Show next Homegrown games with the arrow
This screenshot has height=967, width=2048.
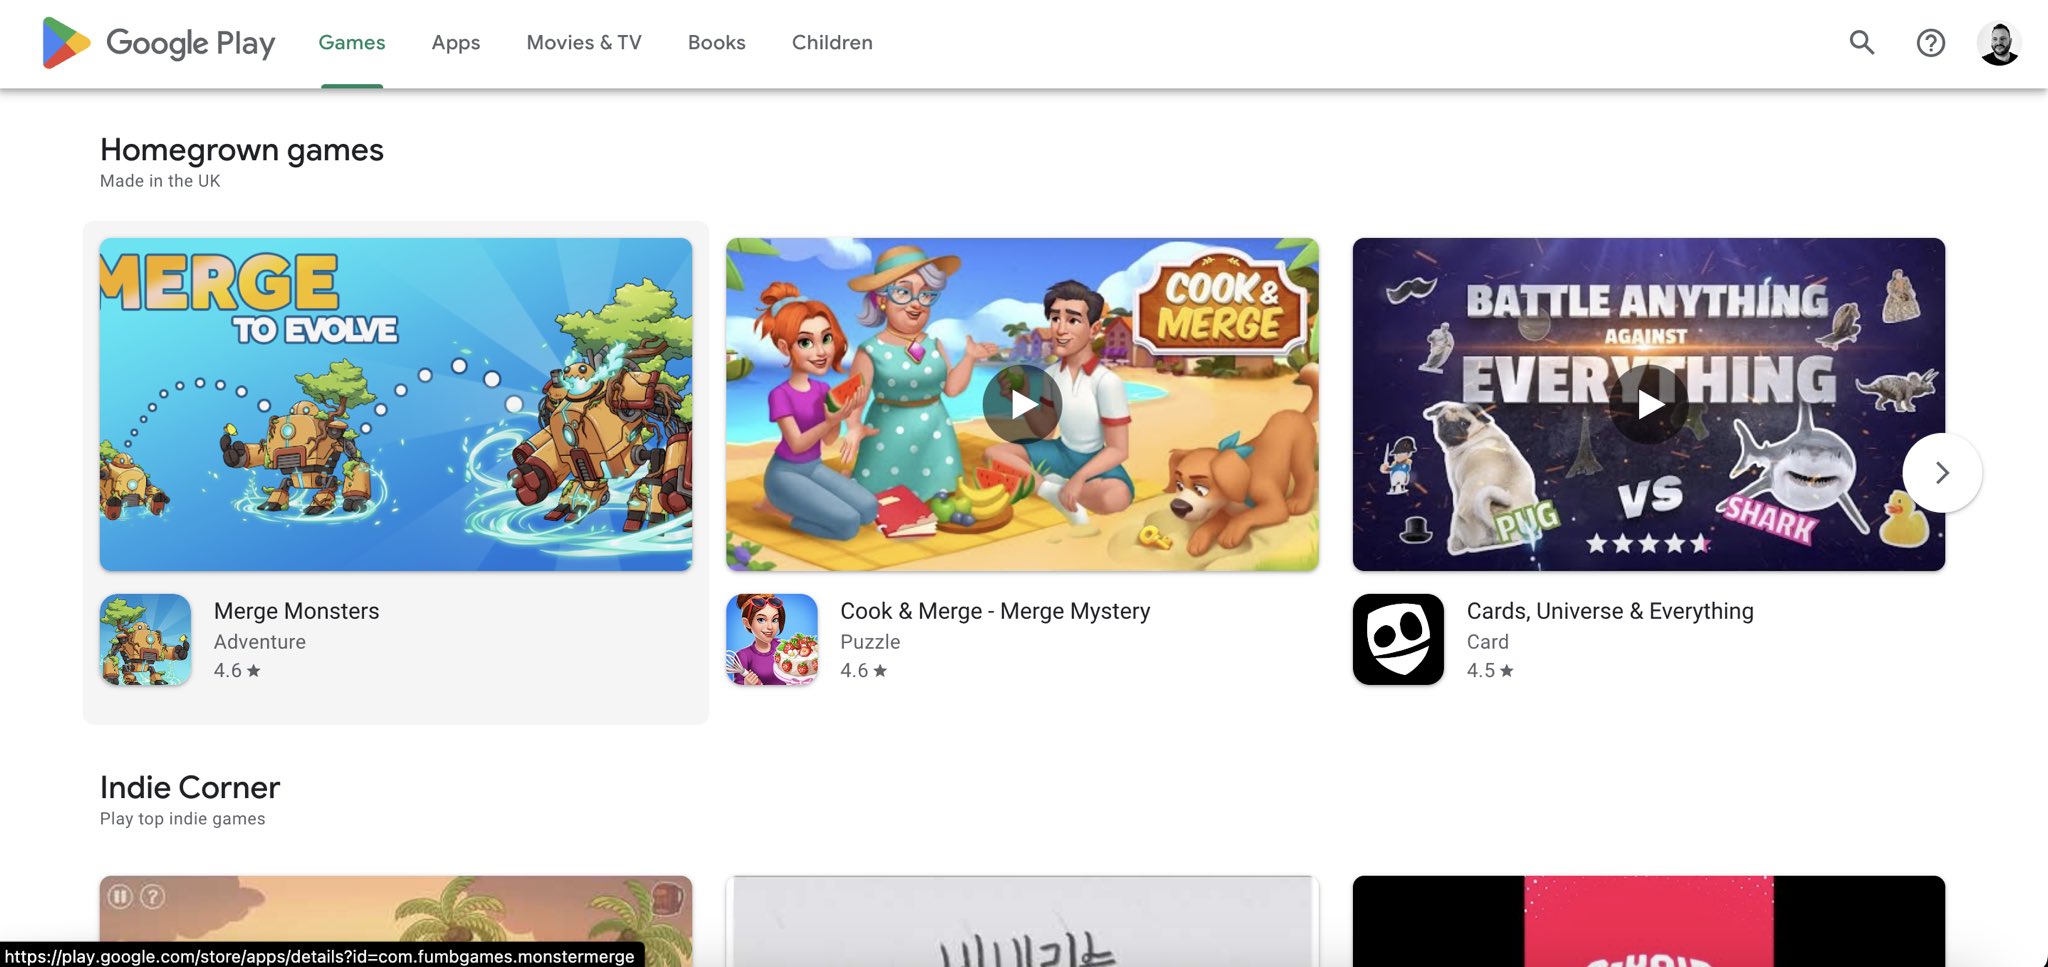pos(1942,472)
